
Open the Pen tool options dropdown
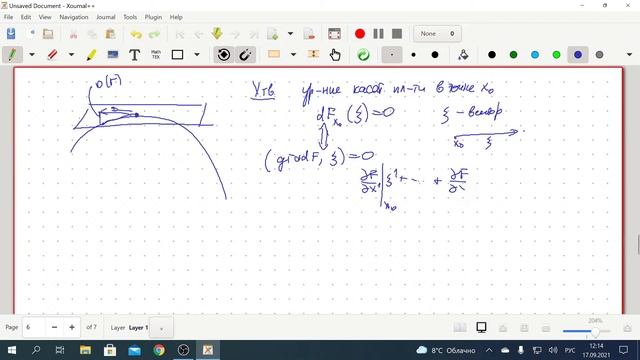[31, 55]
